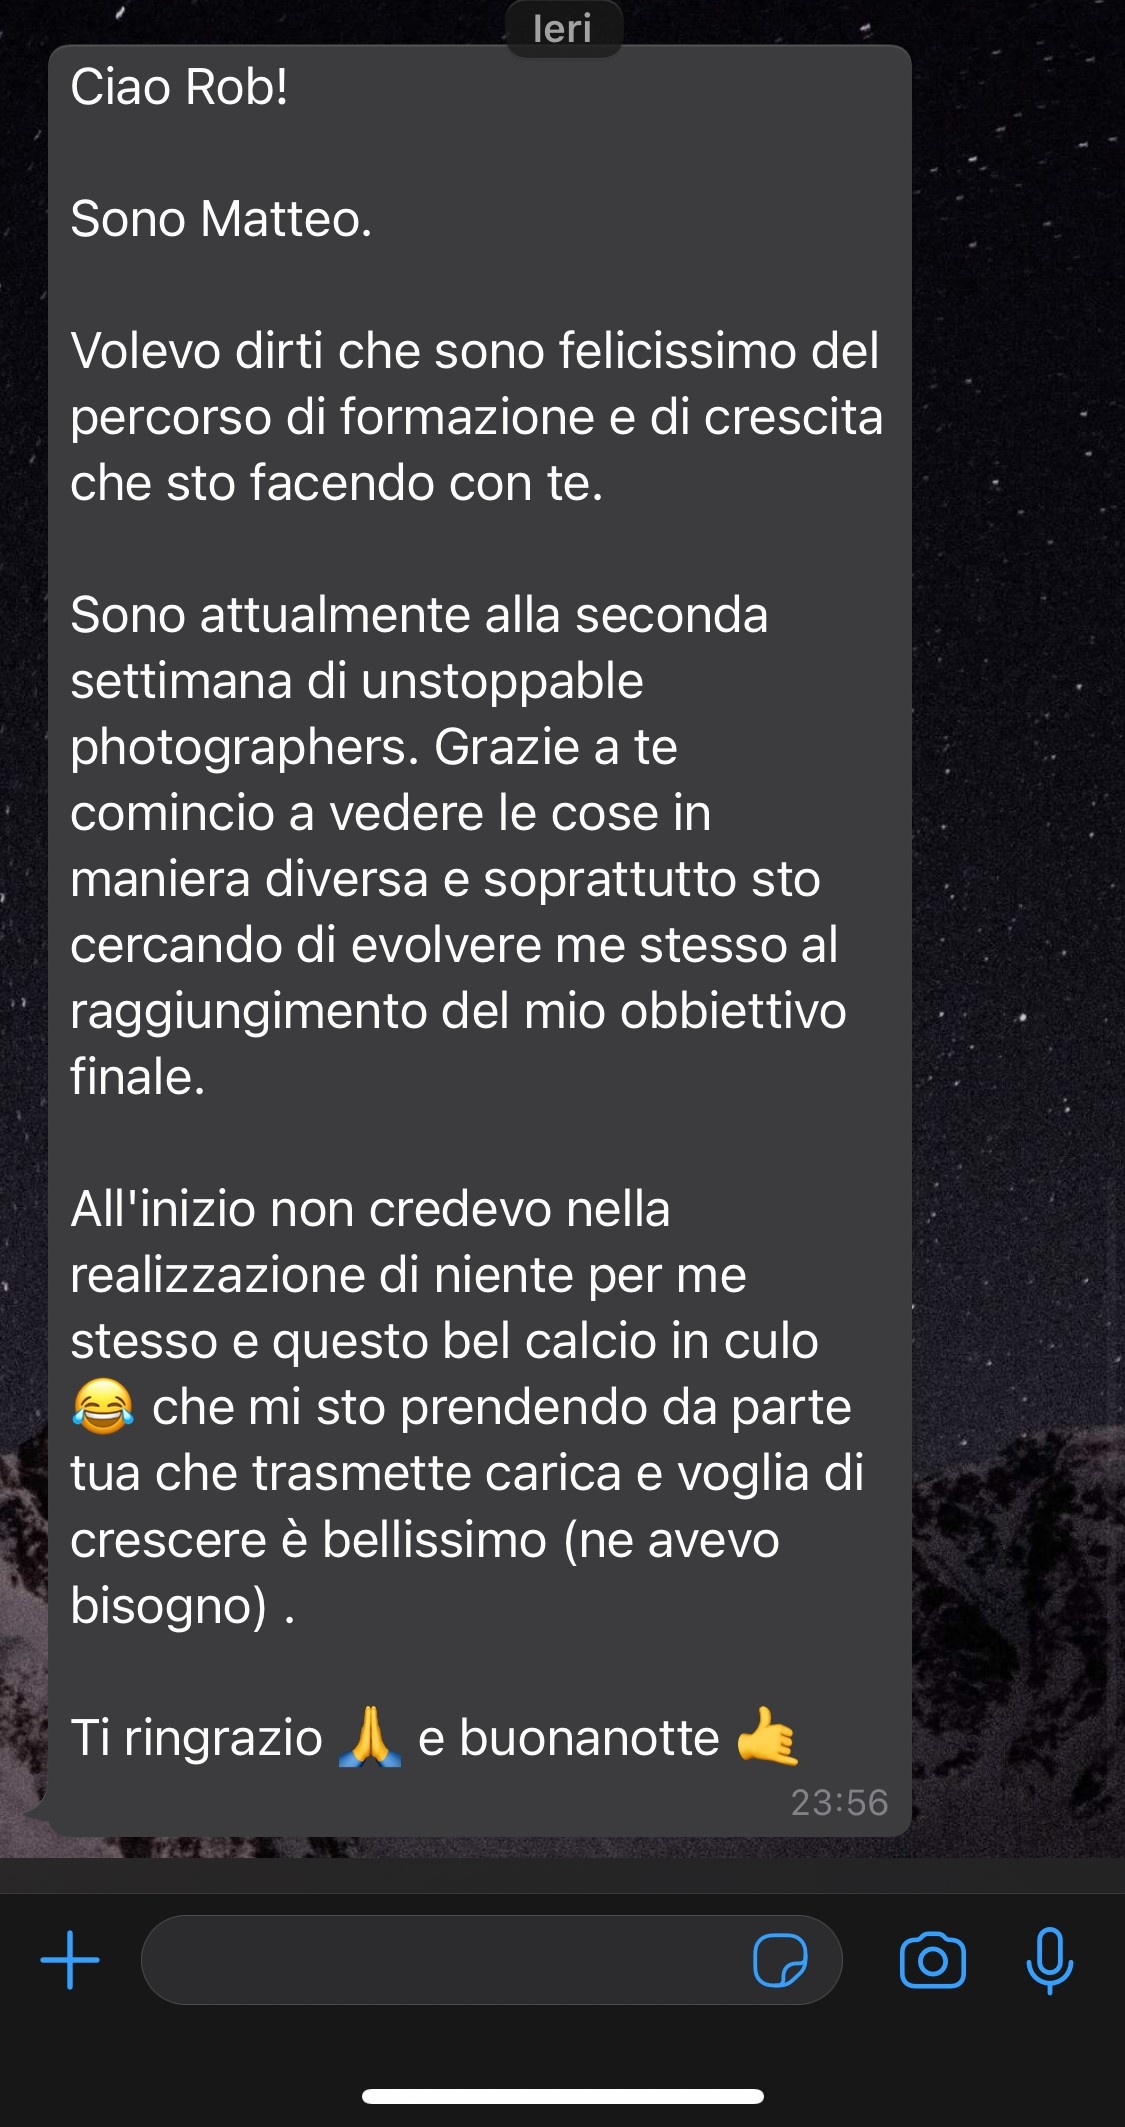
Task: Tap the call-me hand emoji after buonanotte
Action: click(767, 1737)
